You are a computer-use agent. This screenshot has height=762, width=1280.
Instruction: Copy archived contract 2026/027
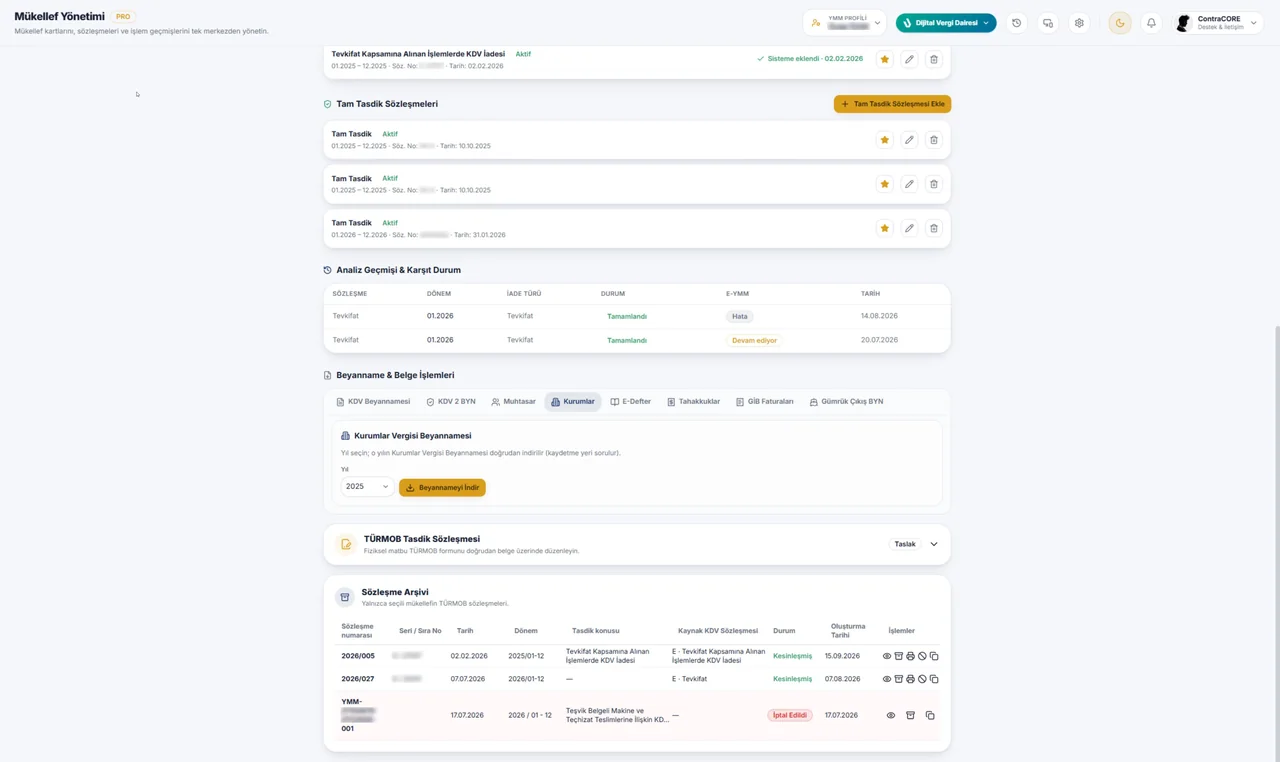coord(934,679)
